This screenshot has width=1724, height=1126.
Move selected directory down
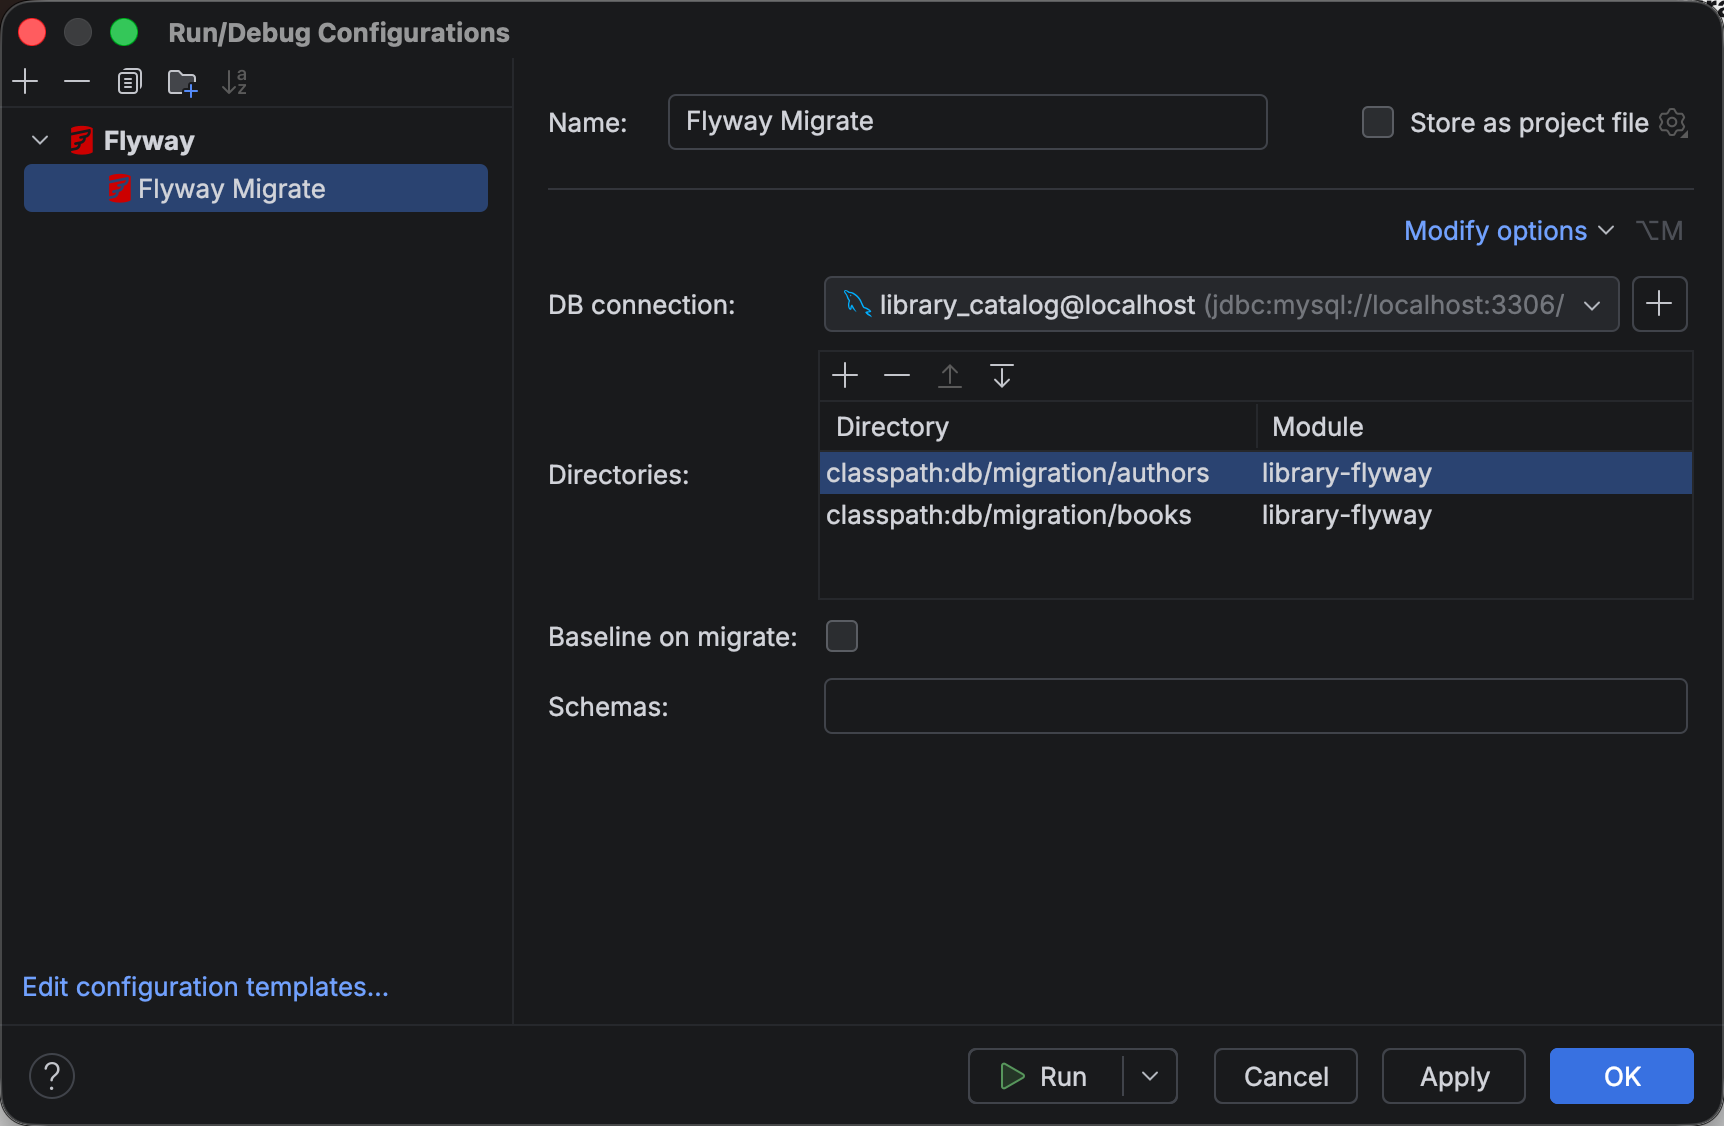click(1001, 376)
